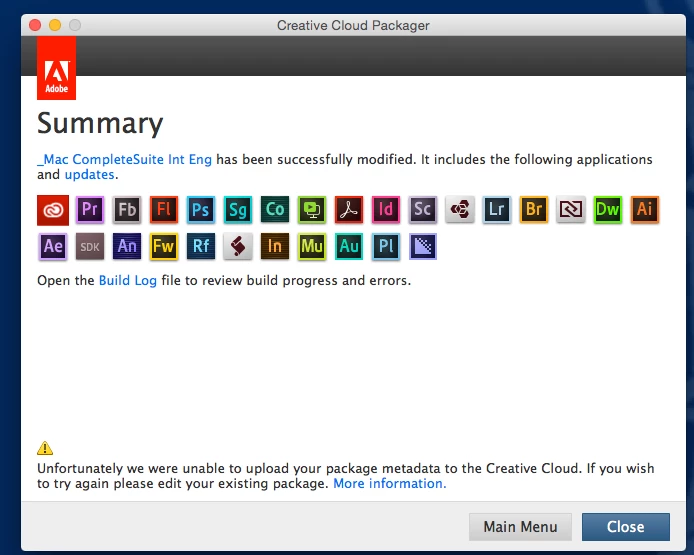
Task: Click the SDK icon
Action: 90,247
